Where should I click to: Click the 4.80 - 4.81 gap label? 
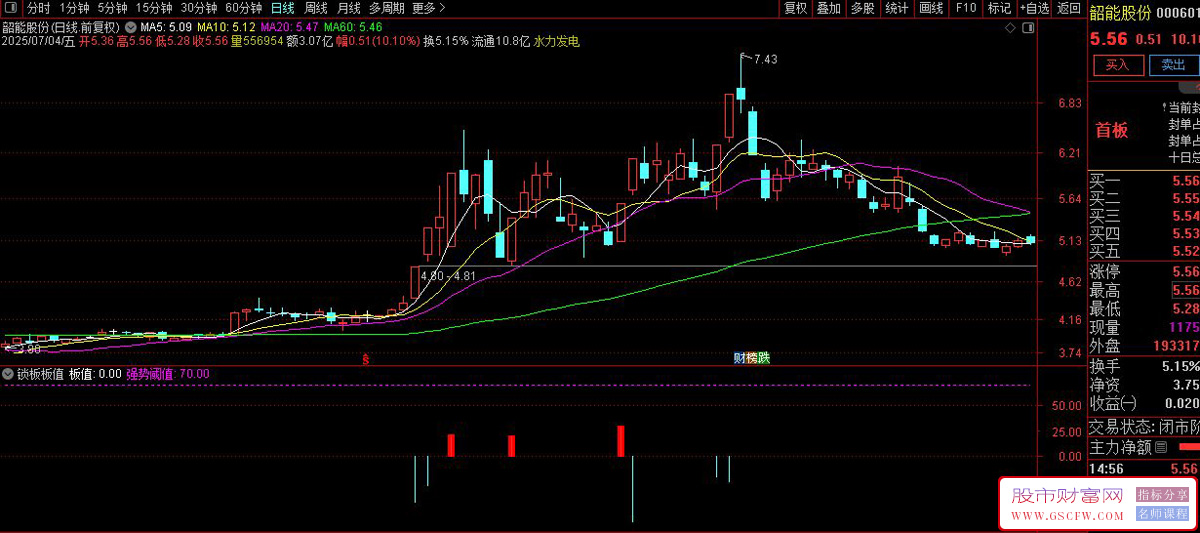point(448,275)
